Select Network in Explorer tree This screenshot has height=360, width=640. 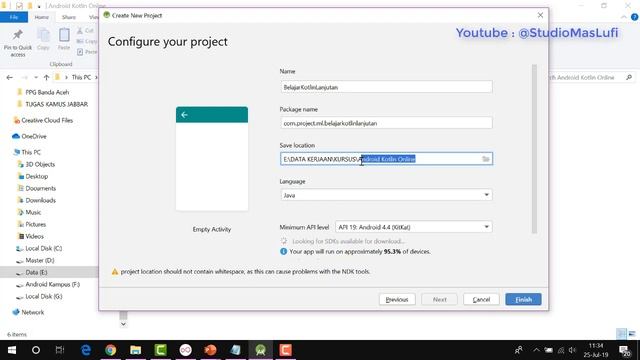point(32,312)
